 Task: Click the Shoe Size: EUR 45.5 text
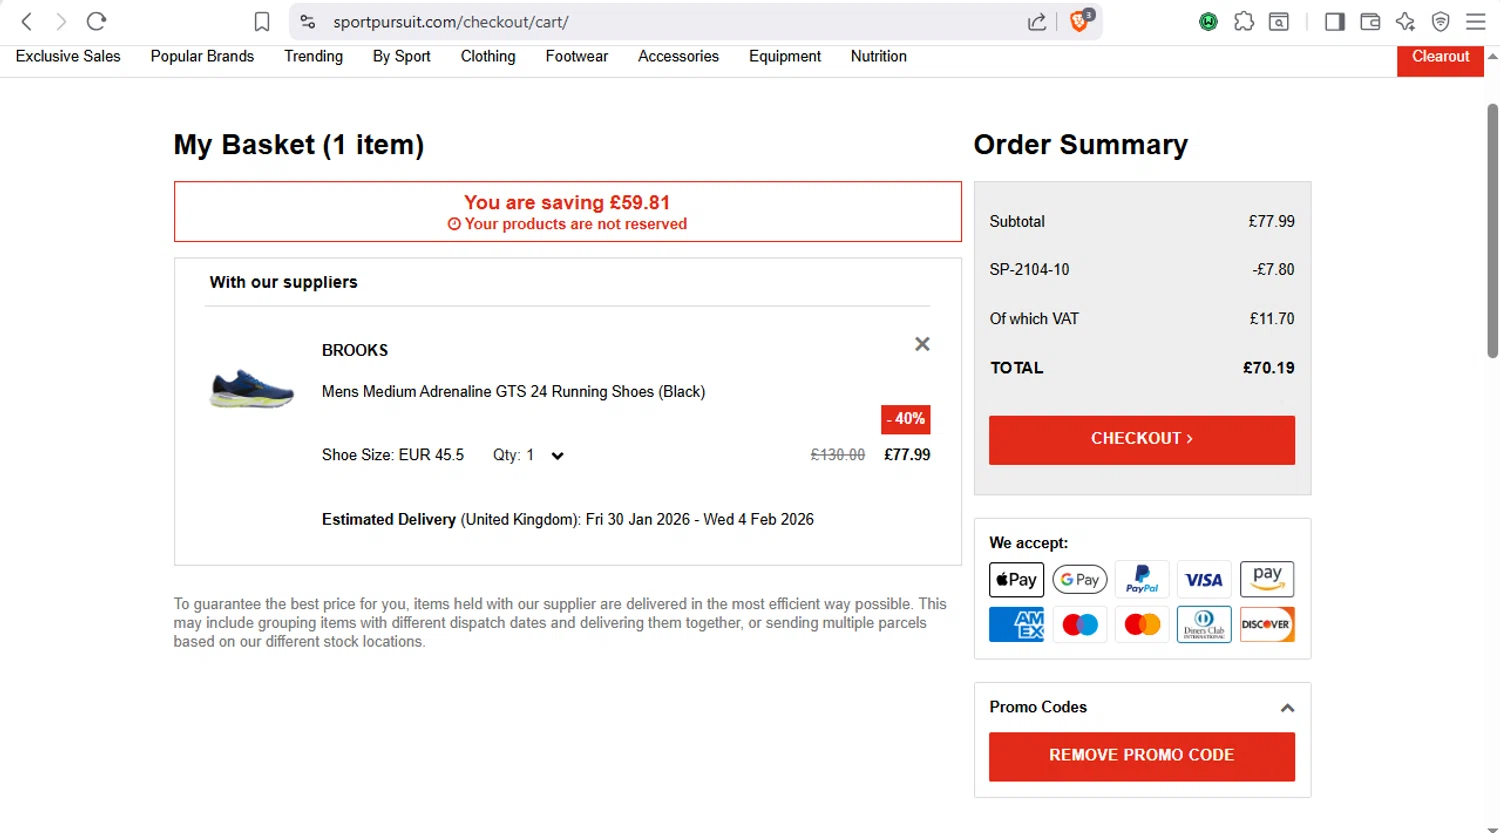(393, 455)
